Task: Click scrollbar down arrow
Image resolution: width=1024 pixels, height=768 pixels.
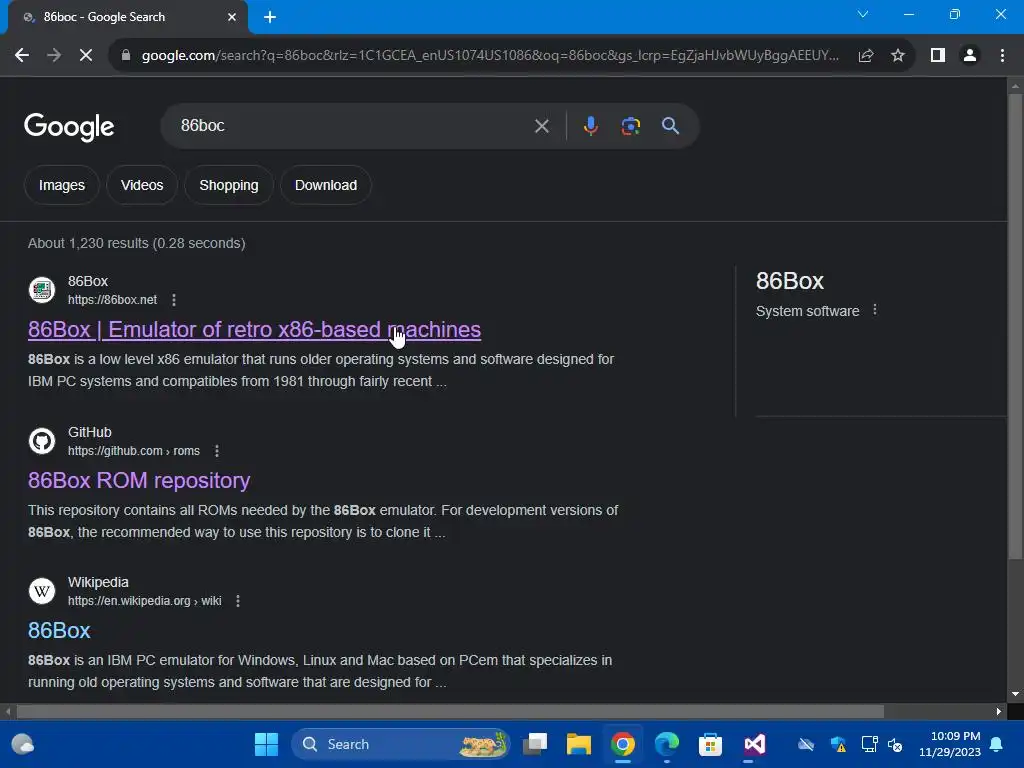Action: (1015, 694)
